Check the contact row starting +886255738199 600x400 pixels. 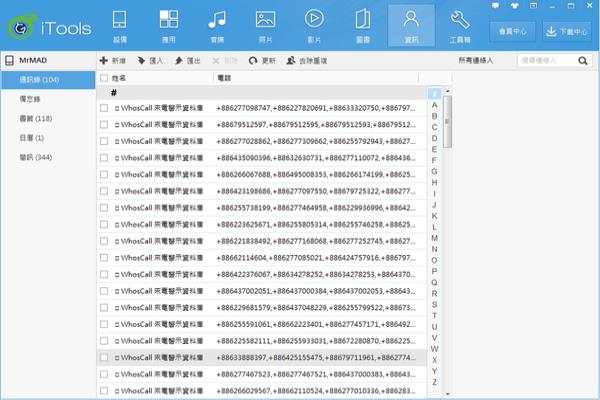tap(104, 208)
